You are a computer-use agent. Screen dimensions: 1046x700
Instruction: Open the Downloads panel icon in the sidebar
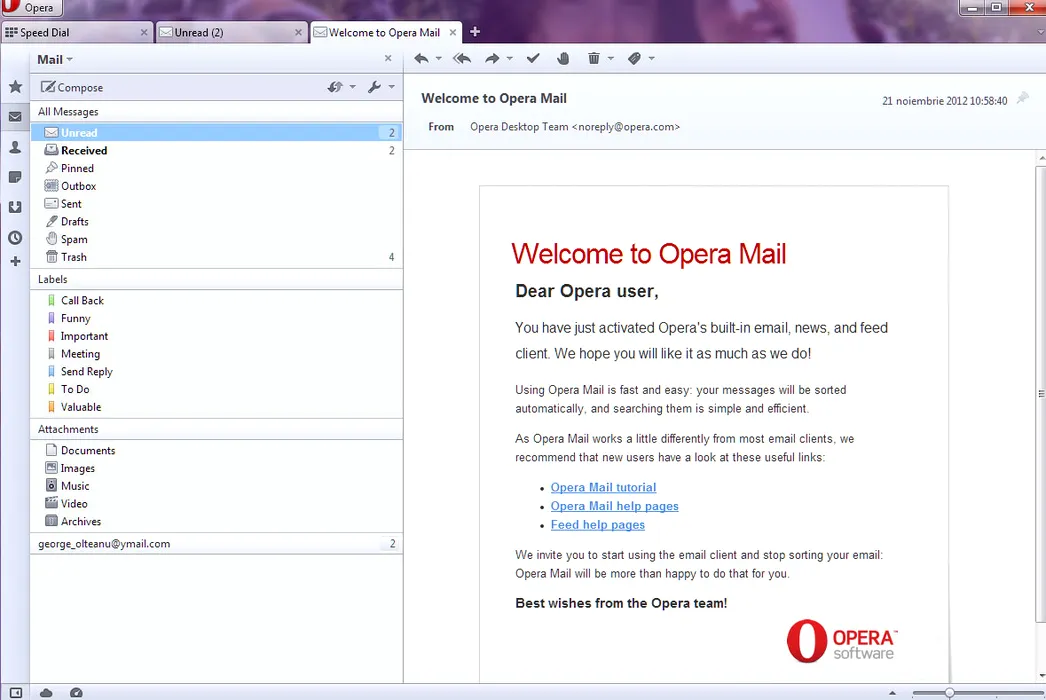click(x=15, y=208)
